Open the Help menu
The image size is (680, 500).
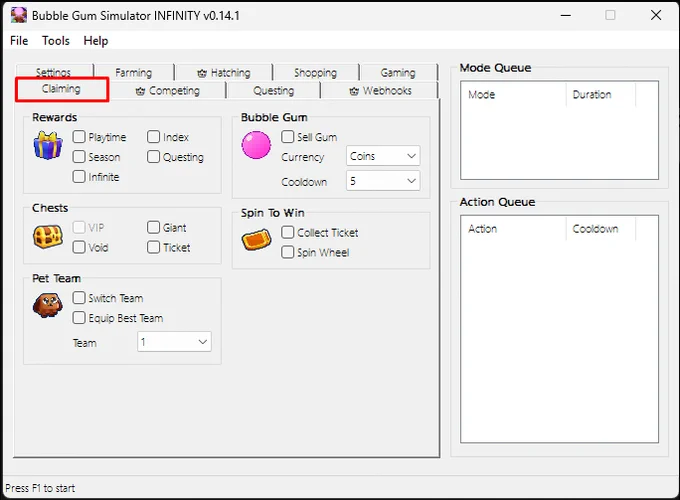point(96,41)
